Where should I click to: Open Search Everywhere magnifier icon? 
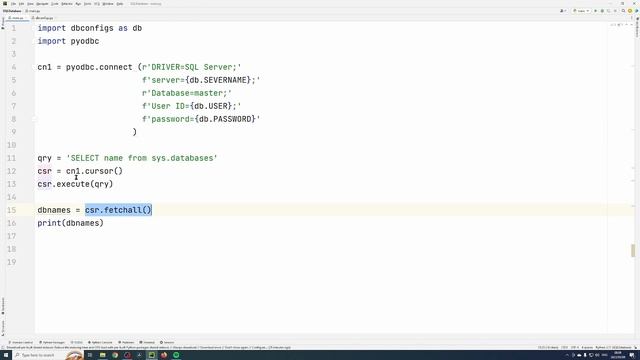click(x=623, y=11)
